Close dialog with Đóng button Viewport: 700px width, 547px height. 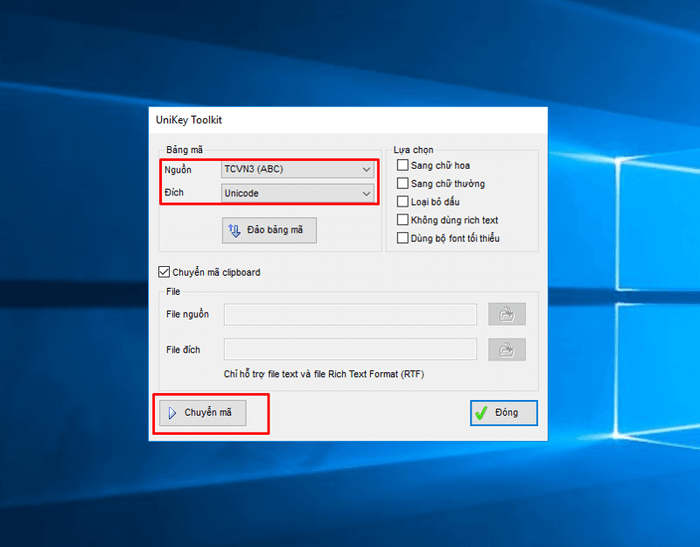504,413
